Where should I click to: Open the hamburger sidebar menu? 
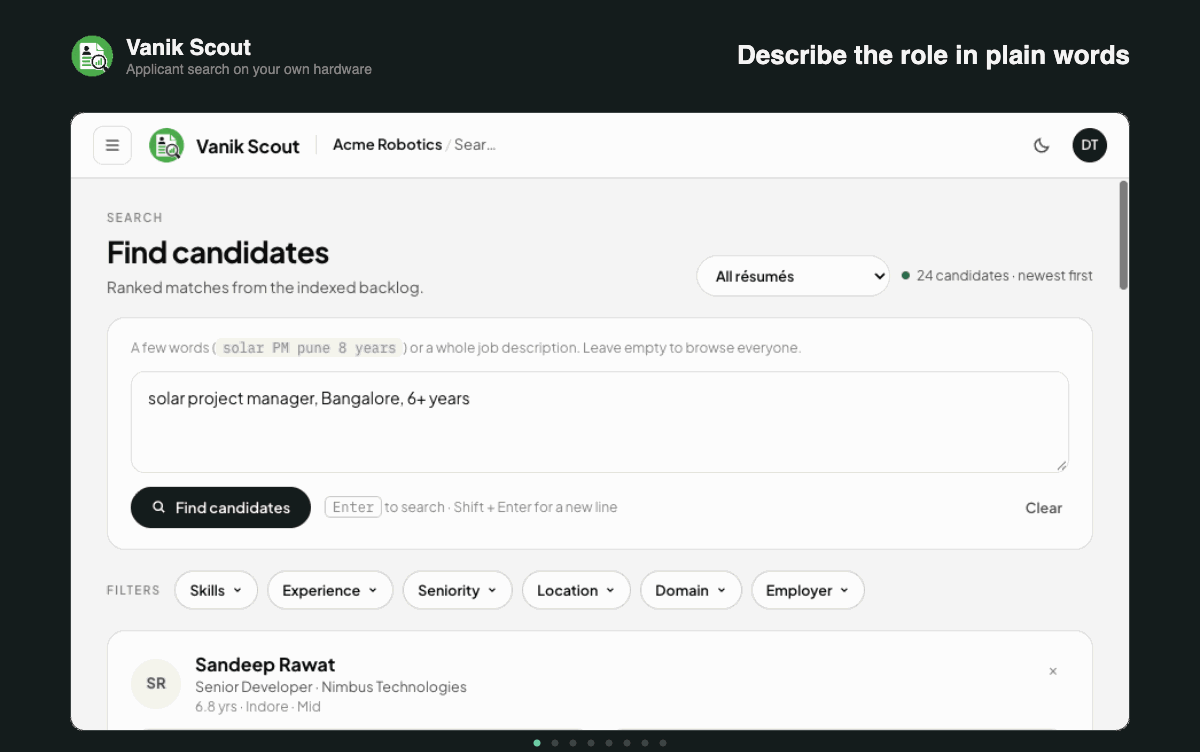[x=112, y=145]
